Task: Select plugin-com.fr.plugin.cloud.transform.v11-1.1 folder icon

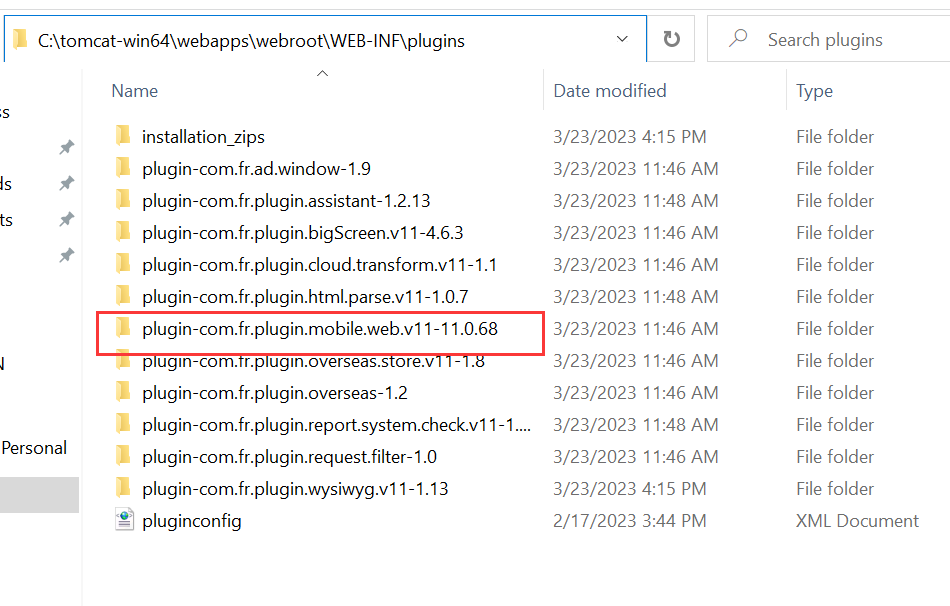Action: [123, 264]
